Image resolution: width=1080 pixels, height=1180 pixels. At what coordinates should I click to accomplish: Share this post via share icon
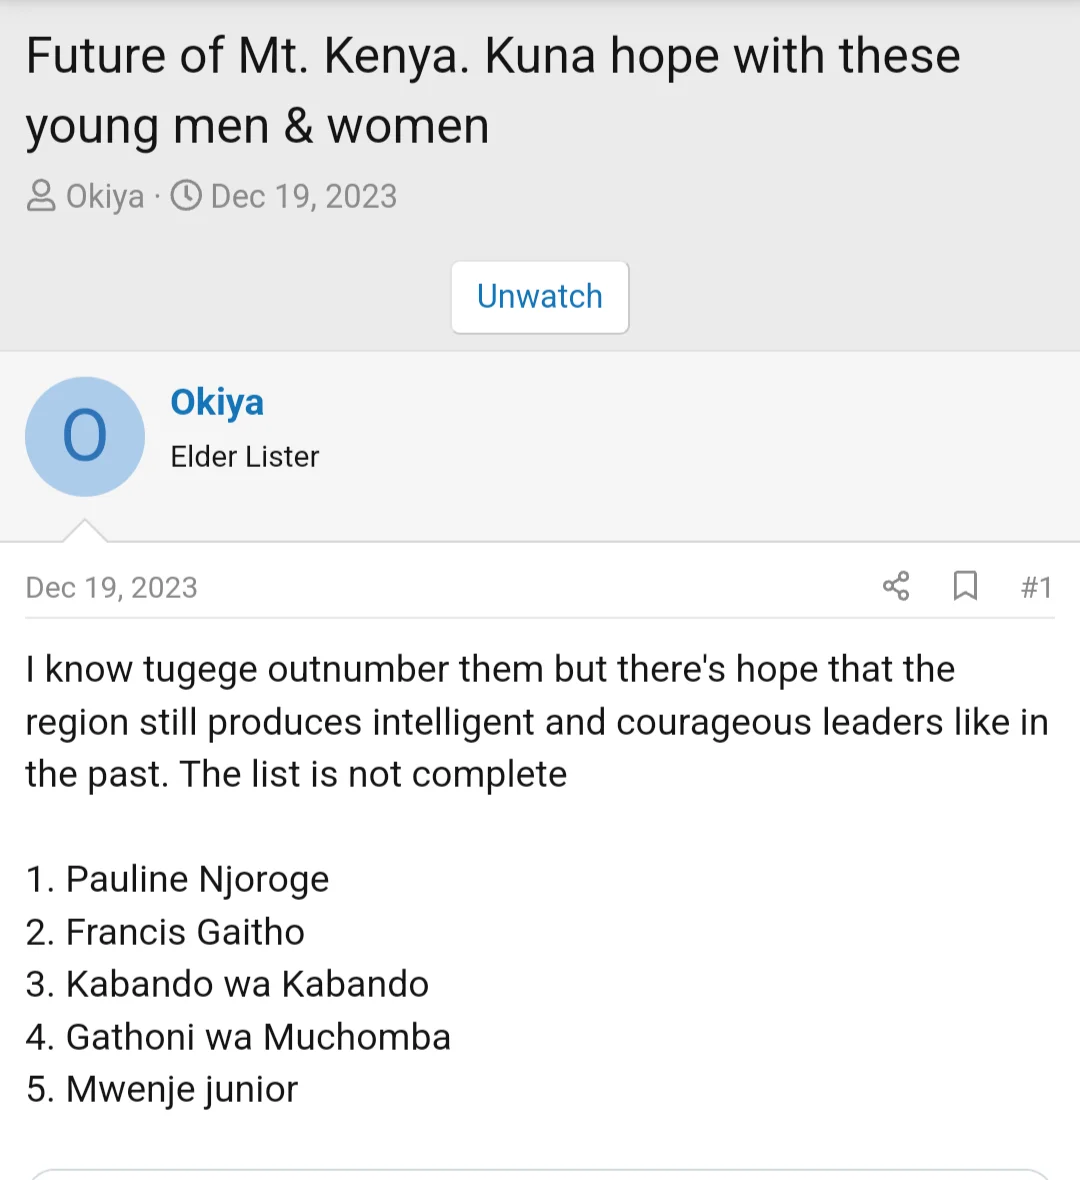point(896,586)
